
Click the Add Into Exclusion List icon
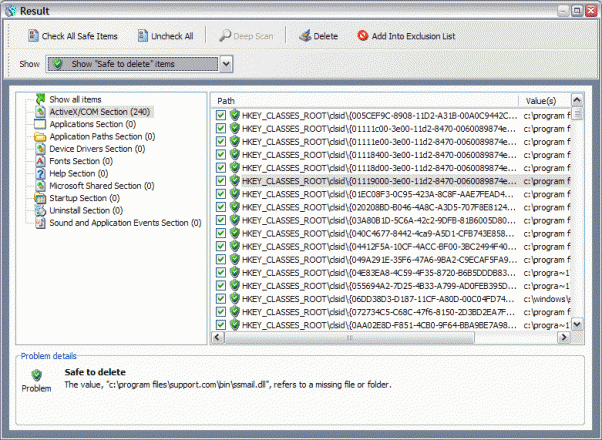[362, 36]
